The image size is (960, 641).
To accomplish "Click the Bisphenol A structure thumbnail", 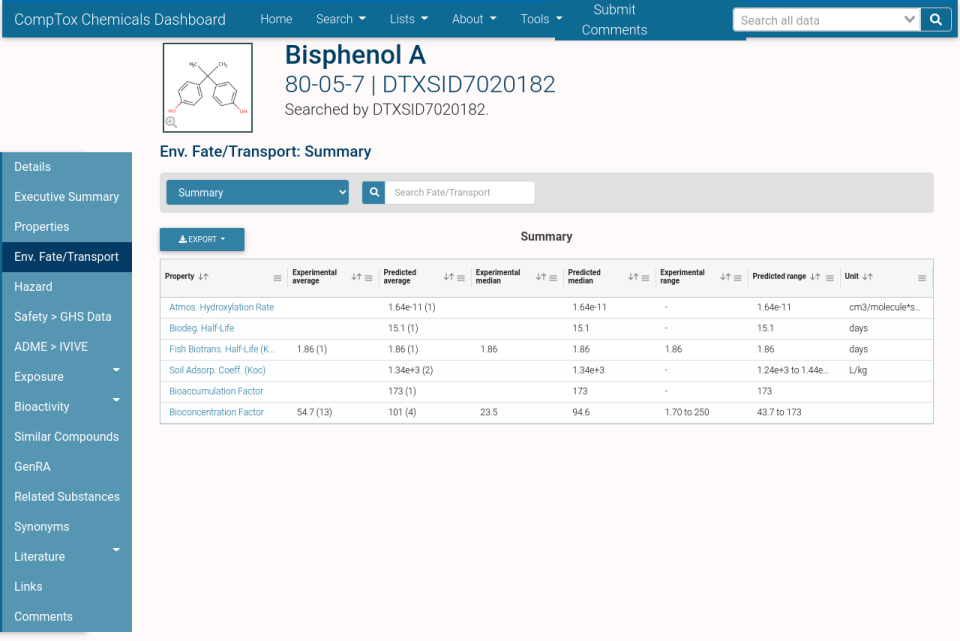I will (x=208, y=88).
